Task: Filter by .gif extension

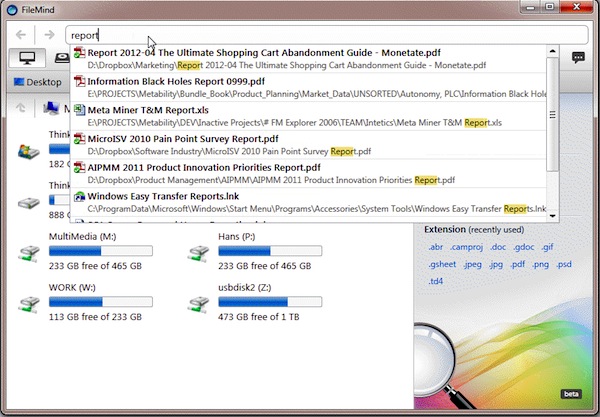Action: (547, 247)
